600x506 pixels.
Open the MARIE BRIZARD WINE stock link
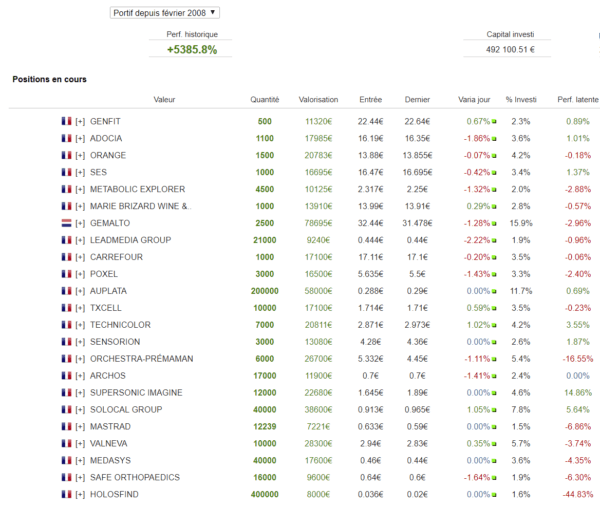[x=140, y=206]
